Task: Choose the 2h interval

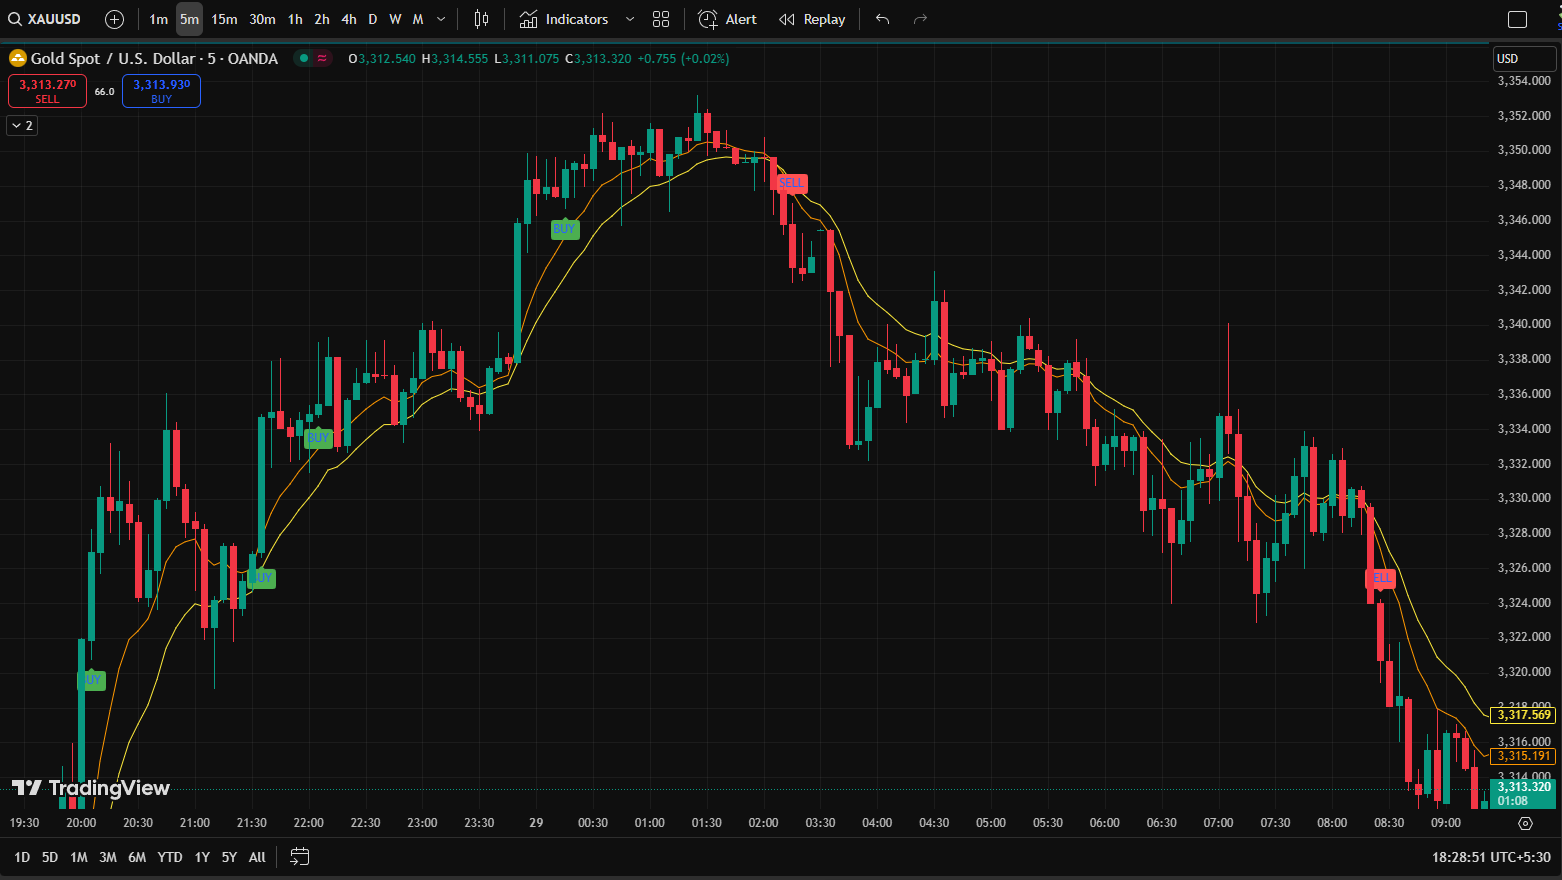Action: [322, 19]
